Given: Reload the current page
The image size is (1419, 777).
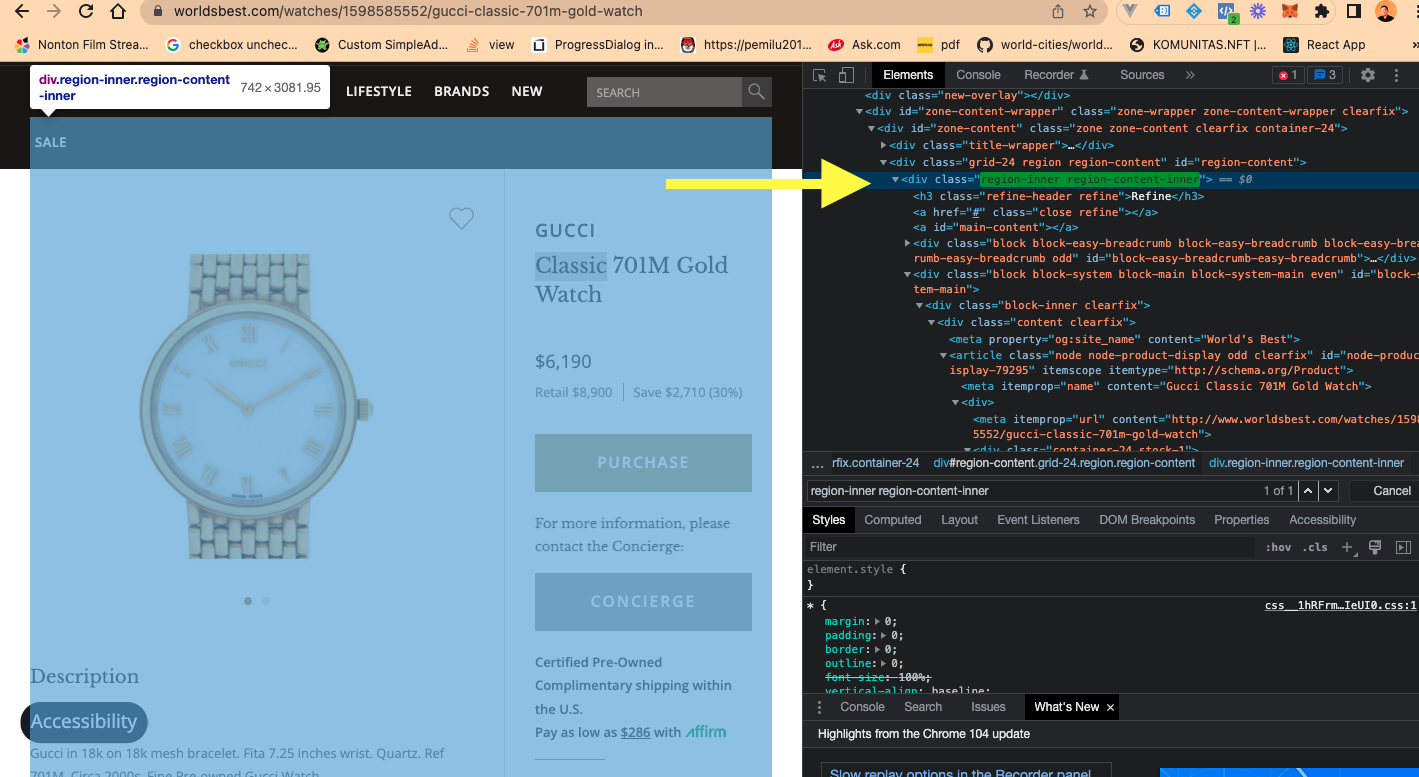Looking at the screenshot, I should tap(86, 12).
